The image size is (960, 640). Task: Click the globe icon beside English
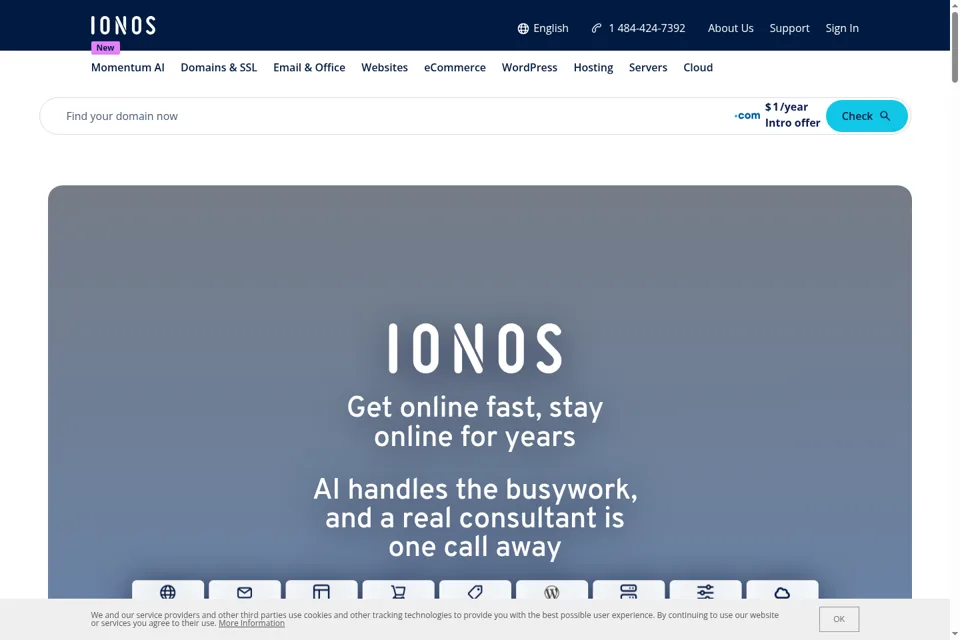click(x=523, y=29)
